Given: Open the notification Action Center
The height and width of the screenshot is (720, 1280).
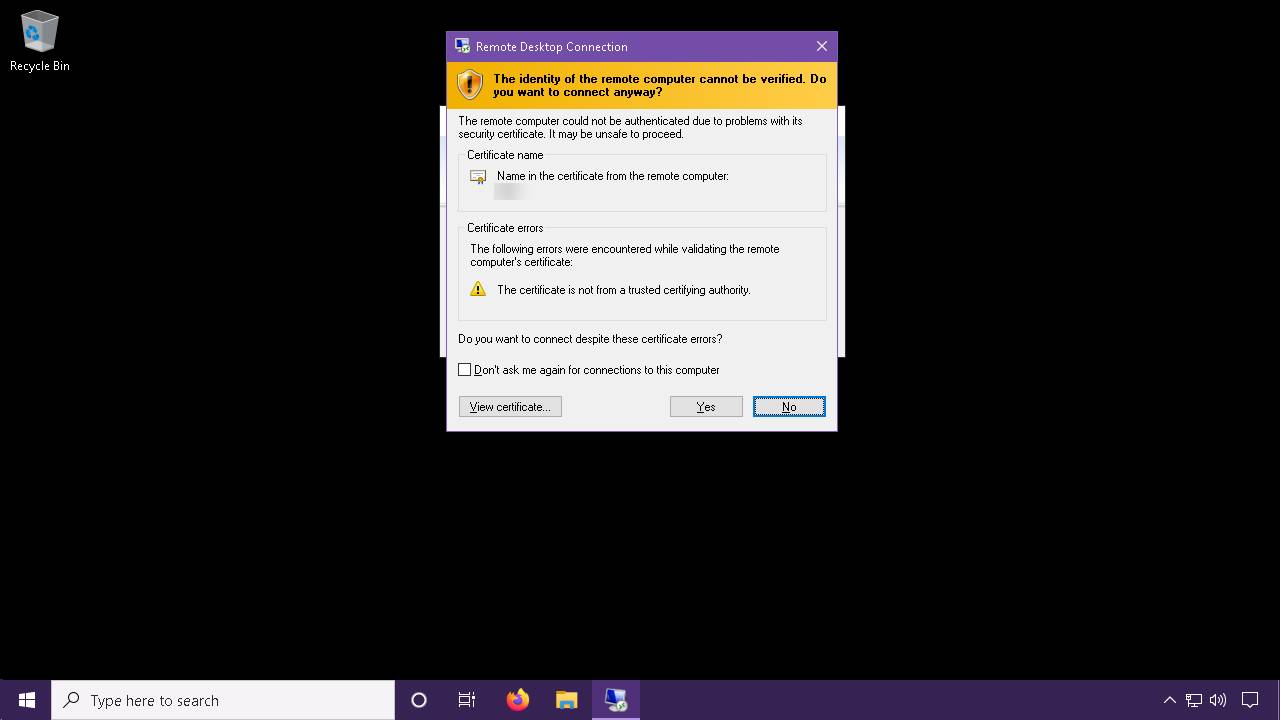Looking at the screenshot, I should pos(1250,700).
